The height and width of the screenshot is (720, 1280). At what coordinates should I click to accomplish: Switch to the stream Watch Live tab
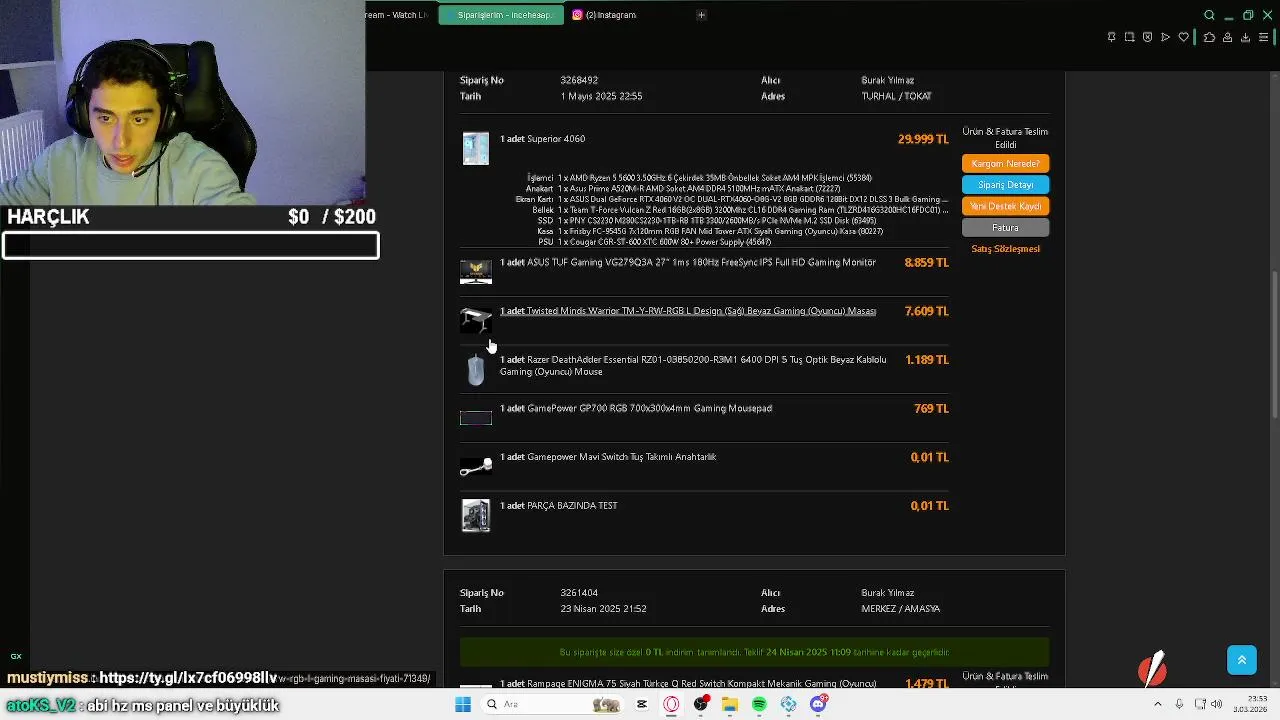point(400,15)
